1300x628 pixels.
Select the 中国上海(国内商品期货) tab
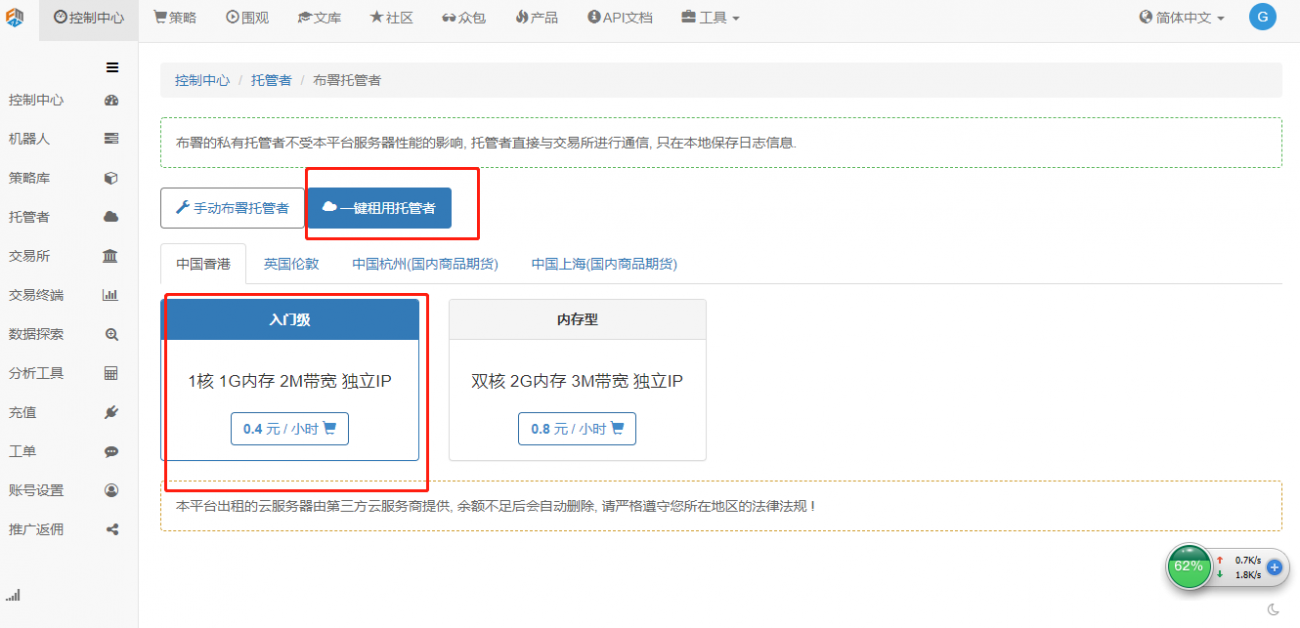coord(604,264)
